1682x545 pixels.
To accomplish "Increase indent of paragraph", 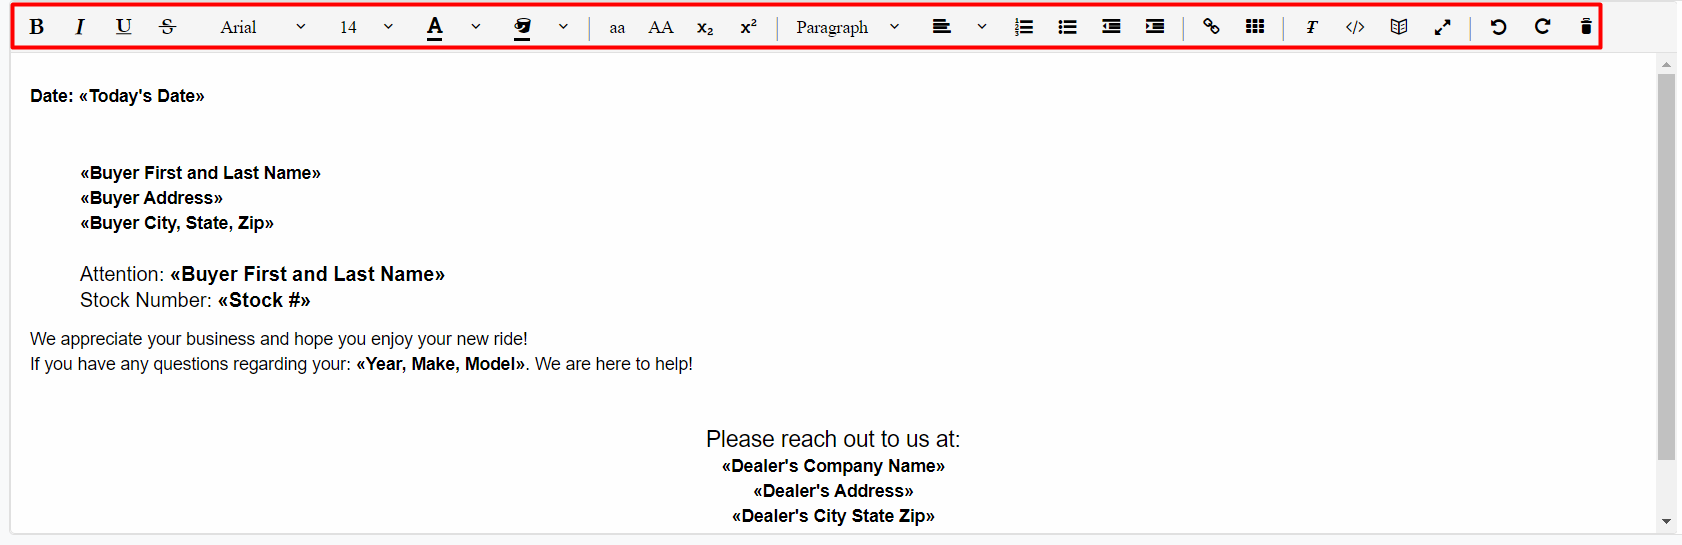I will (x=1155, y=27).
